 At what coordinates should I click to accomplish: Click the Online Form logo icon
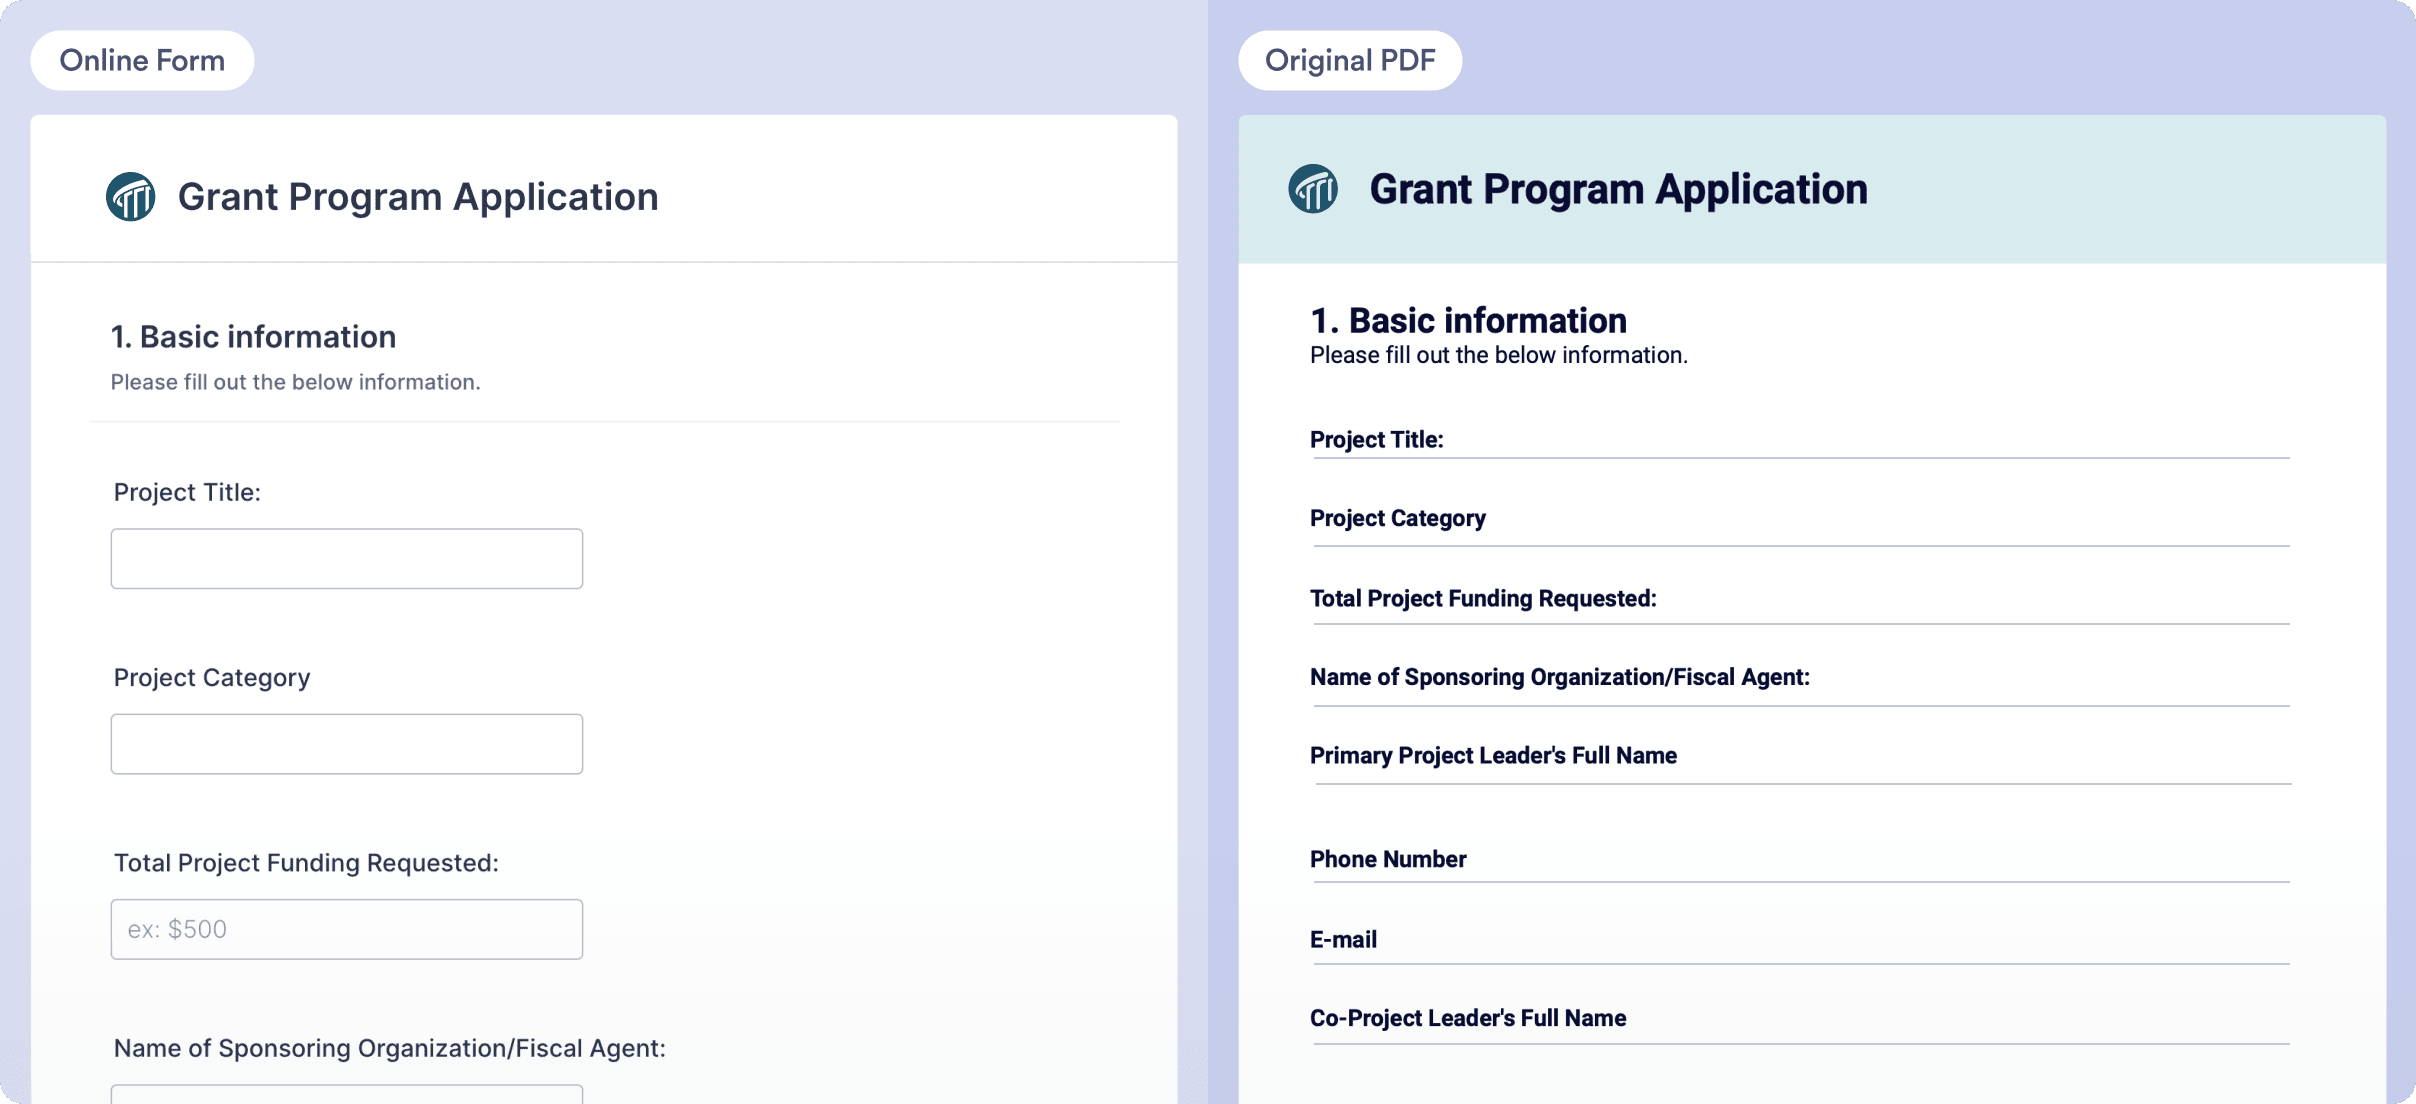coord(131,196)
